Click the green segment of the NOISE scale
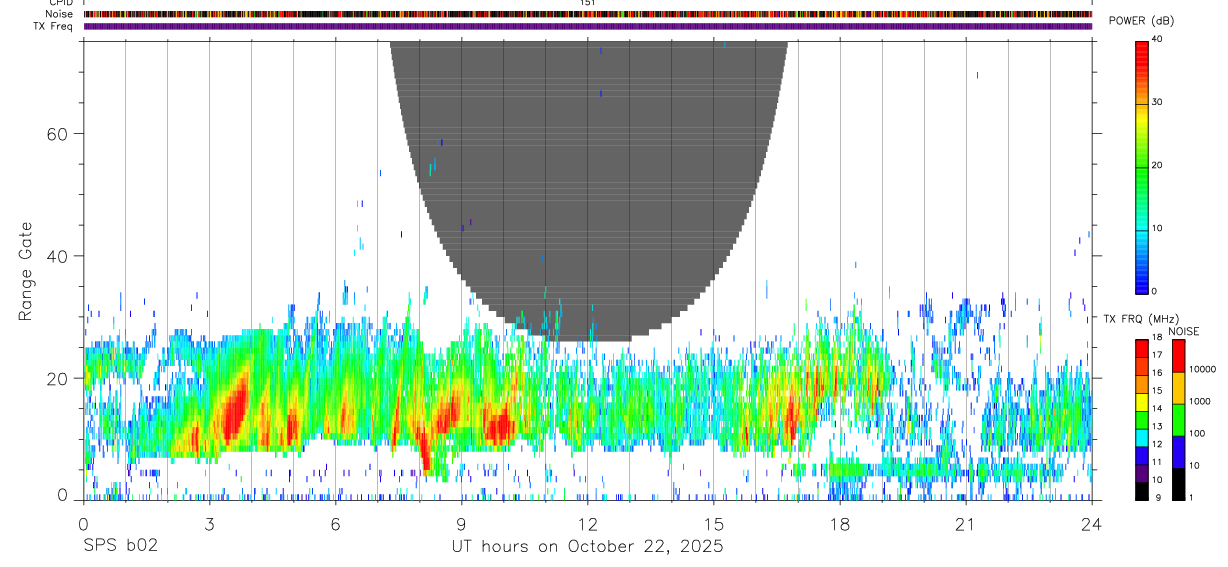The width and height of the screenshot is (1228, 567). (1178, 420)
